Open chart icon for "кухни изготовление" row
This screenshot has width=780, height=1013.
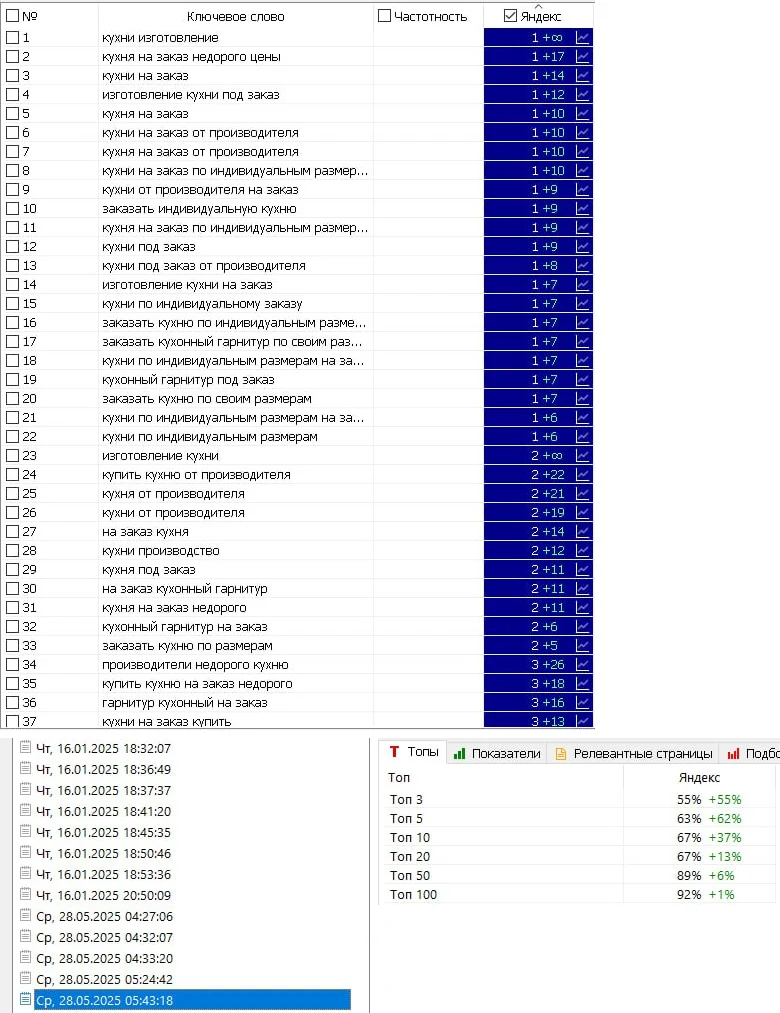pyautogui.click(x=582, y=38)
